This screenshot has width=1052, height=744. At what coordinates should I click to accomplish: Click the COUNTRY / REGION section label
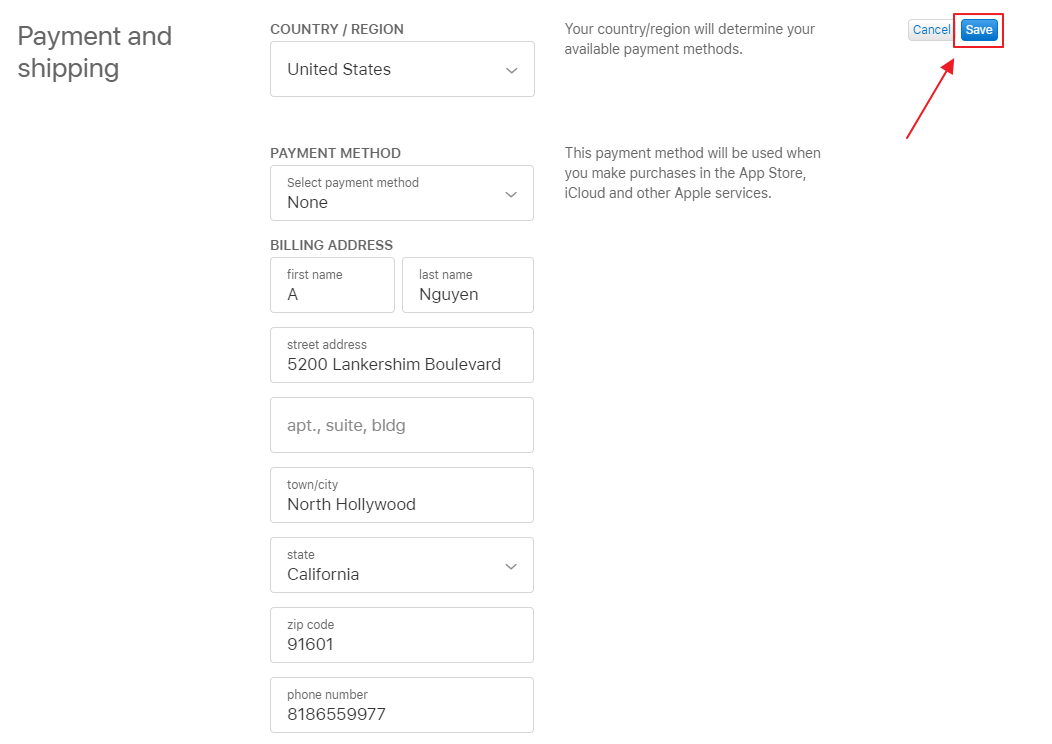337,29
